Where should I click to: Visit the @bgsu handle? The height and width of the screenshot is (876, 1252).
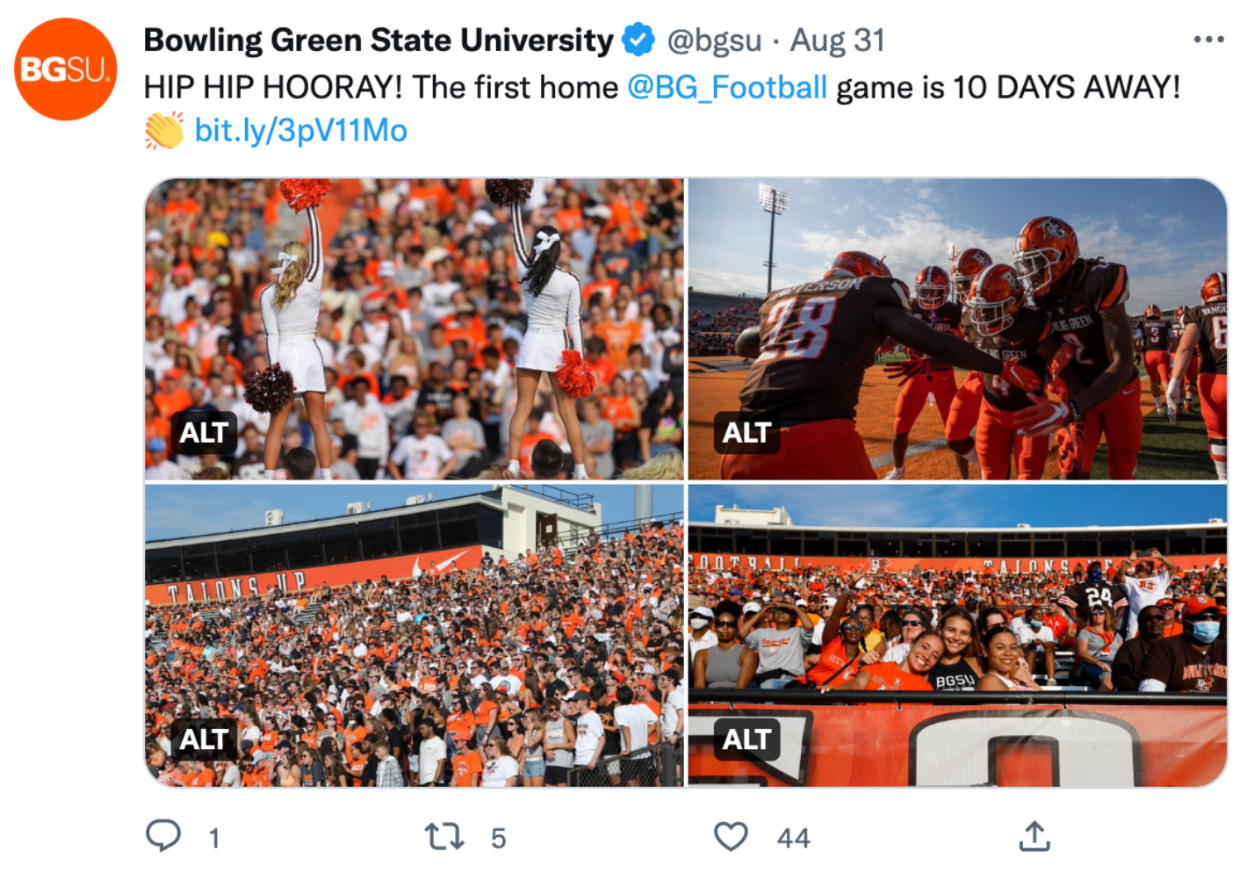click(x=714, y=41)
